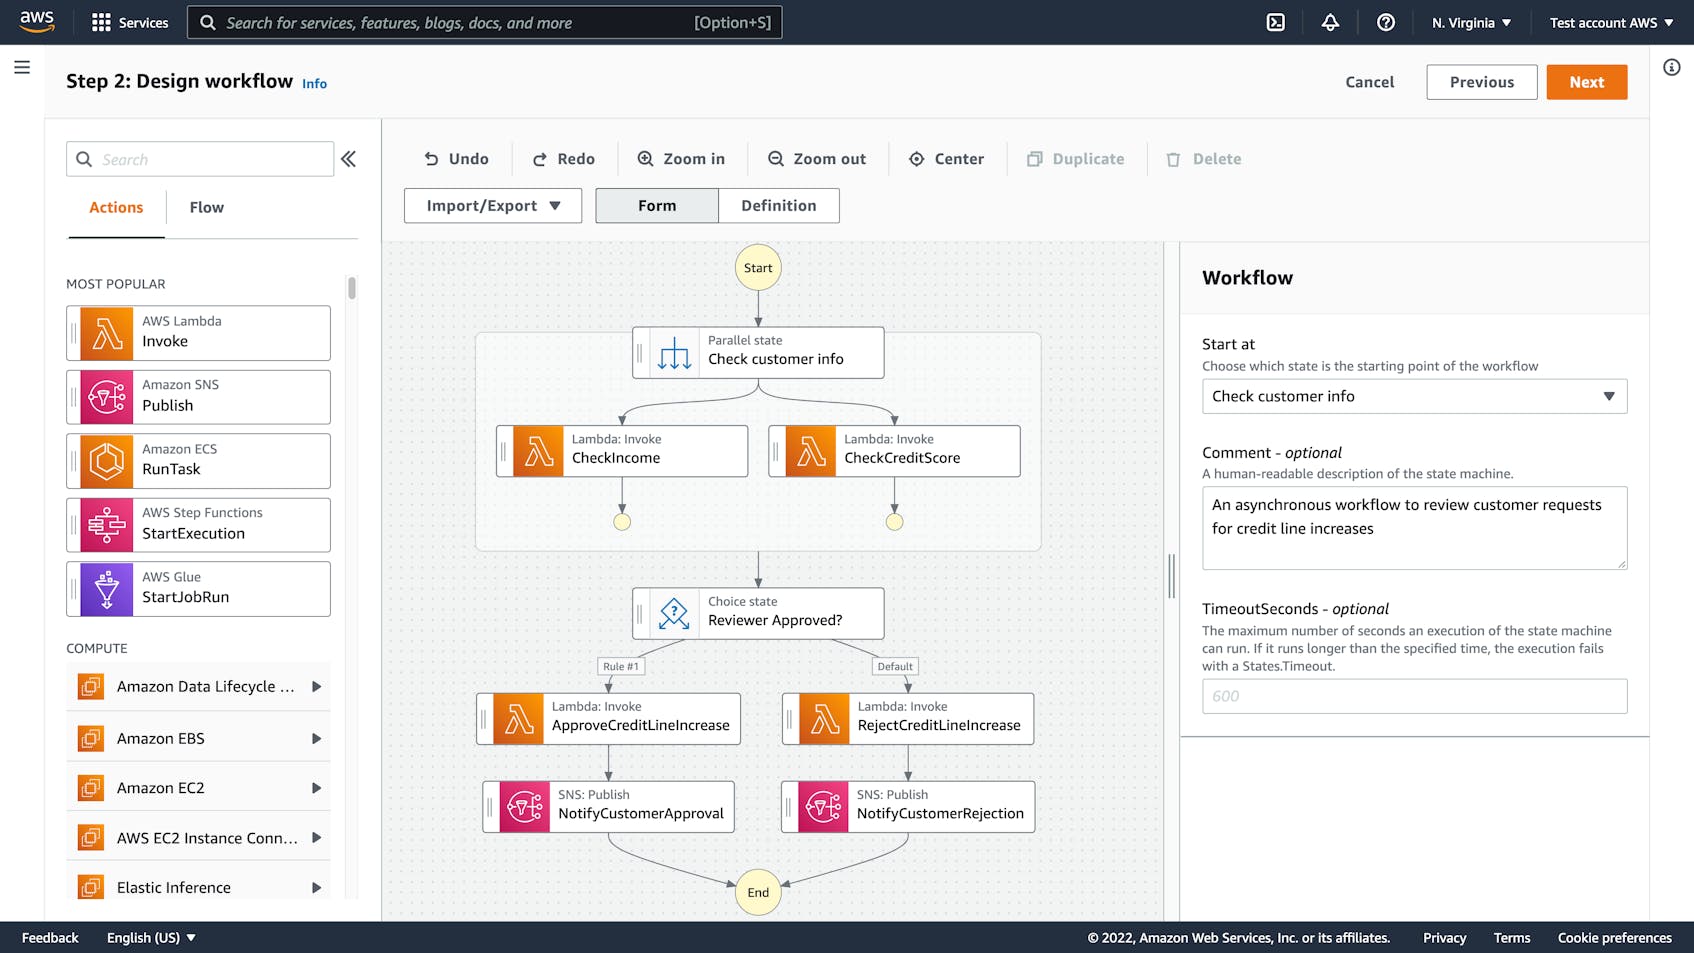
Task: Switch to Definition view
Action: tap(779, 205)
